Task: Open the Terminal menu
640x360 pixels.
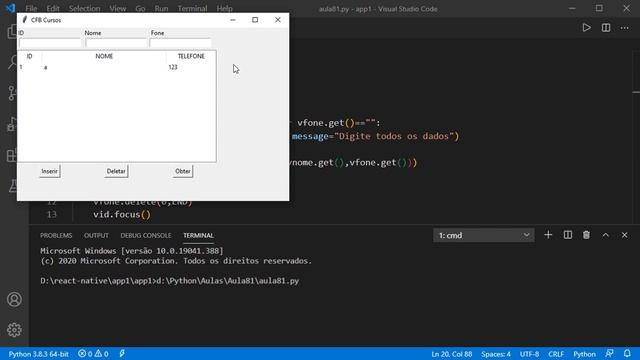Action: point(192,8)
